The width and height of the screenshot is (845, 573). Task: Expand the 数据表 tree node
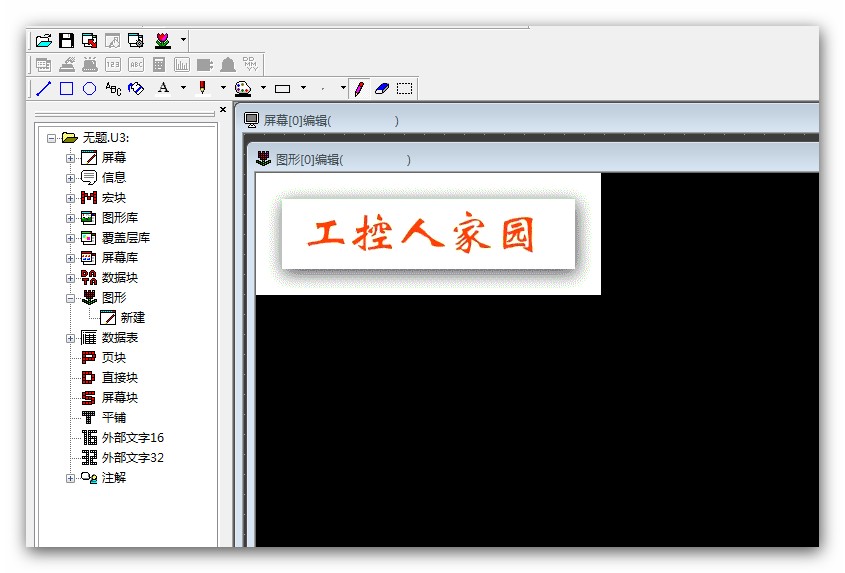tap(71, 338)
